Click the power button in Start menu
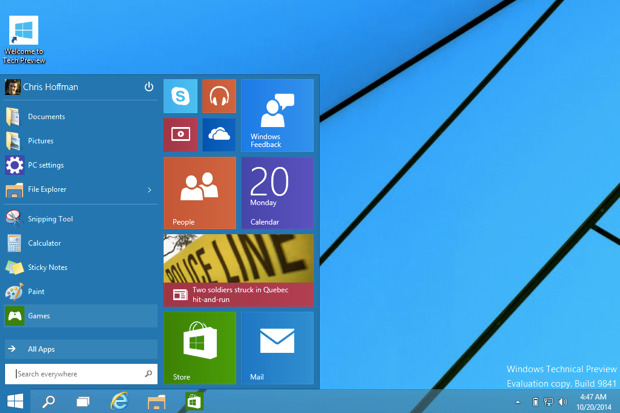This screenshot has width=620, height=413. [149, 87]
